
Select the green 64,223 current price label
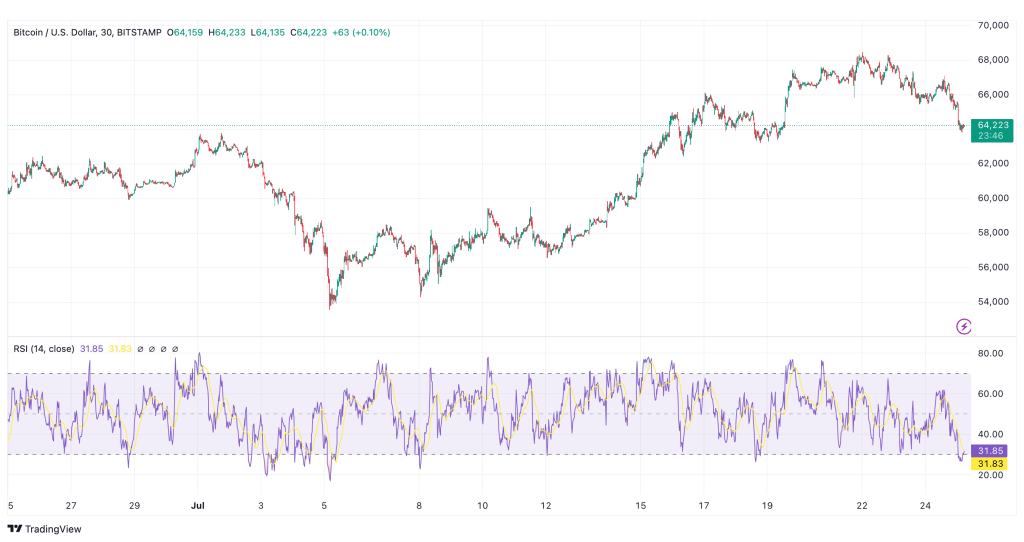(x=993, y=125)
